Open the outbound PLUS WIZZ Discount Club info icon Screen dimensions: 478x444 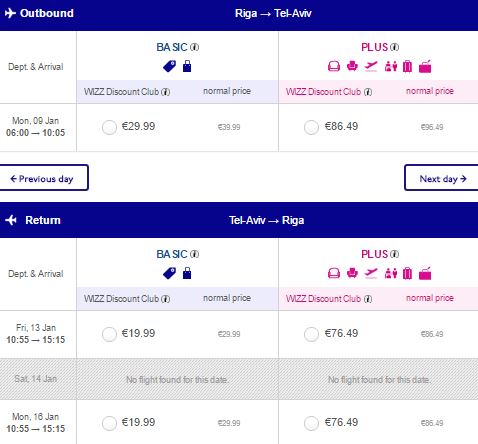pos(368,92)
